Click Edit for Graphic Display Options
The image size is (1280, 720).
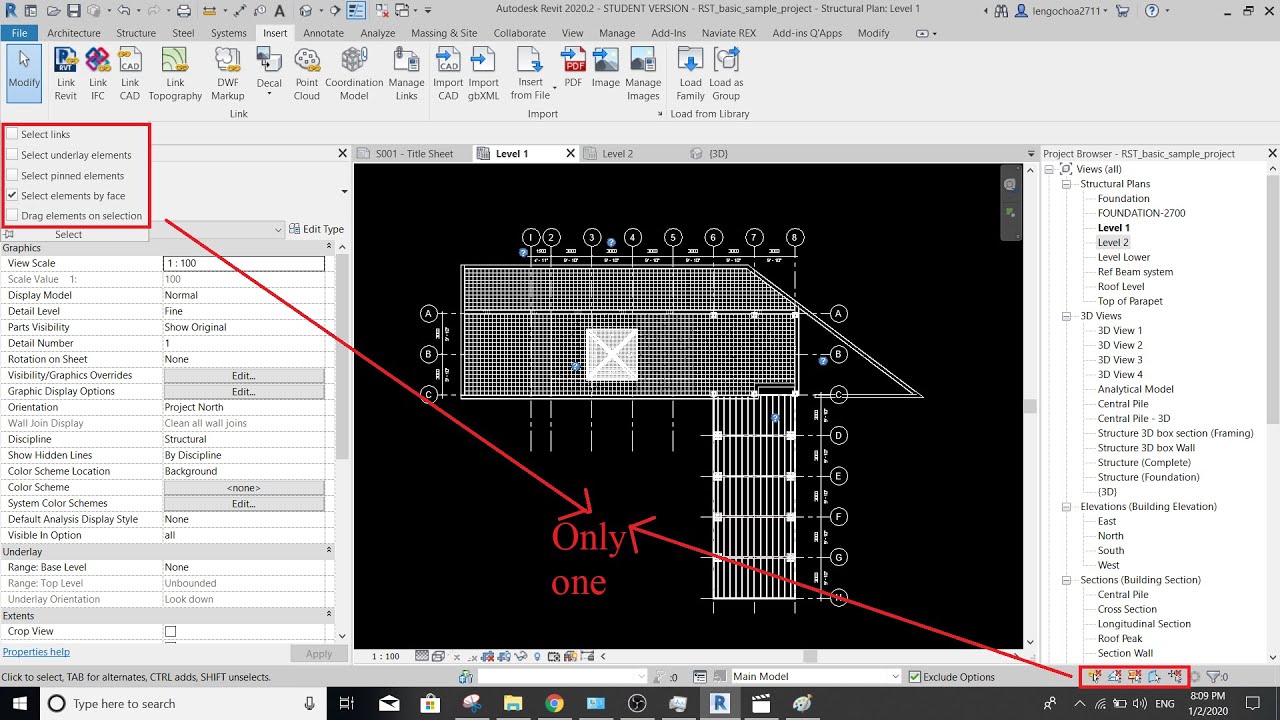pos(244,391)
